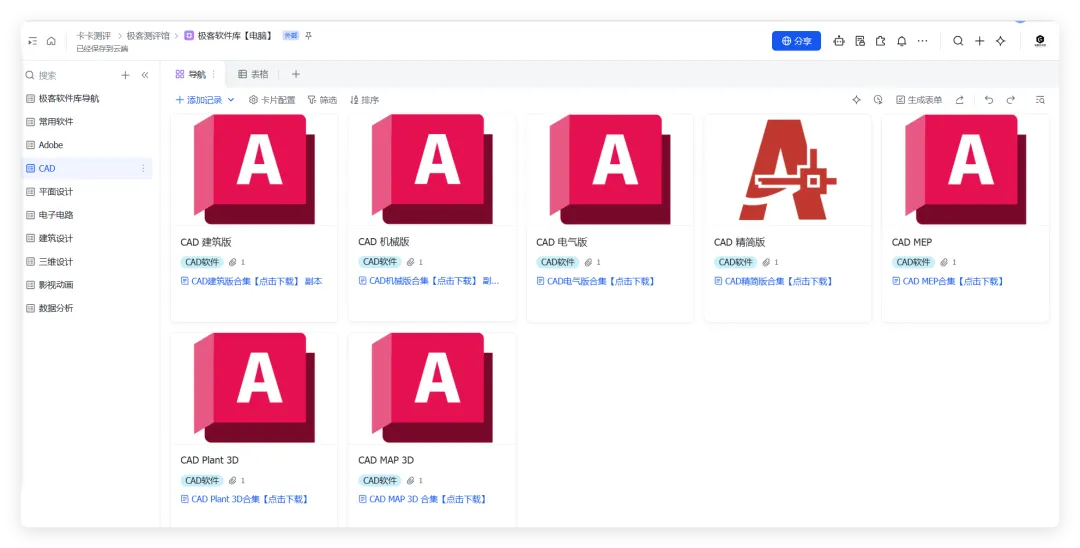
Task: Add a new sidebar item with the plus
Action: coord(125,75)
